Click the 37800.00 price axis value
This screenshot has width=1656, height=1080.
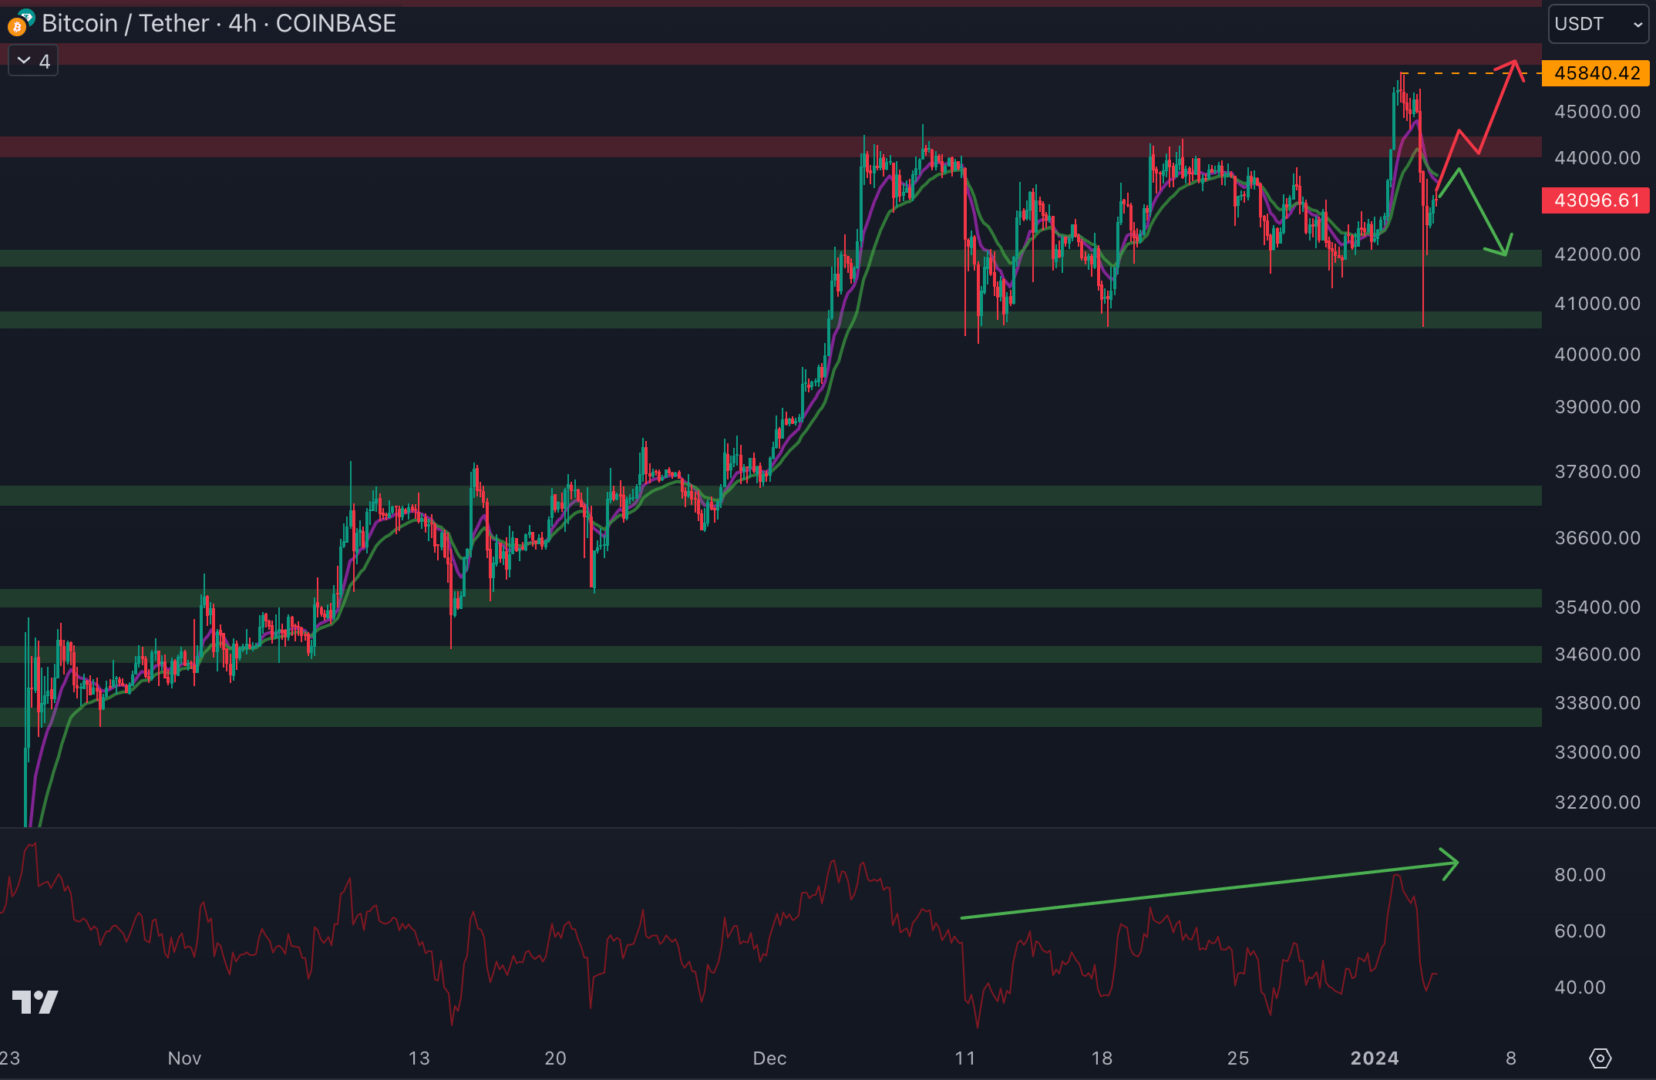1597,471
